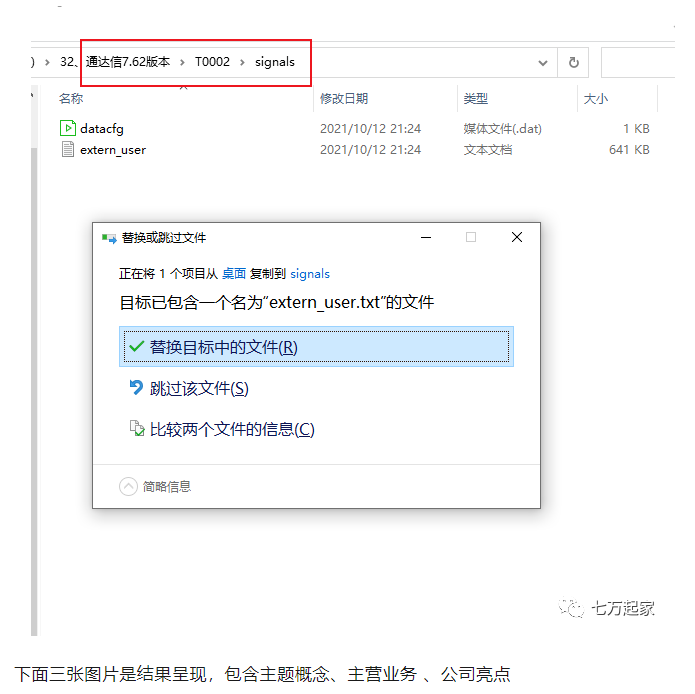Click the copy dialog title bar icon

click(109, 238)
